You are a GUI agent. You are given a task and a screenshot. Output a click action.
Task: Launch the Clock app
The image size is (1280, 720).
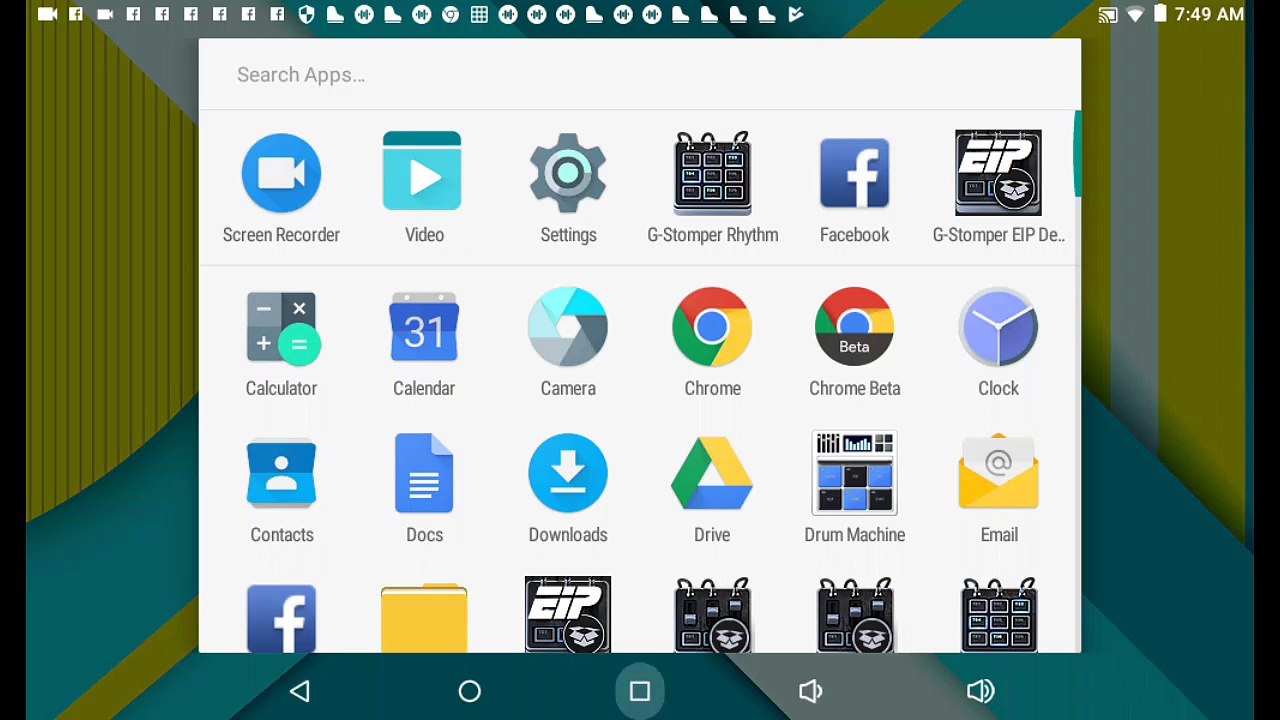pos(998,327)
